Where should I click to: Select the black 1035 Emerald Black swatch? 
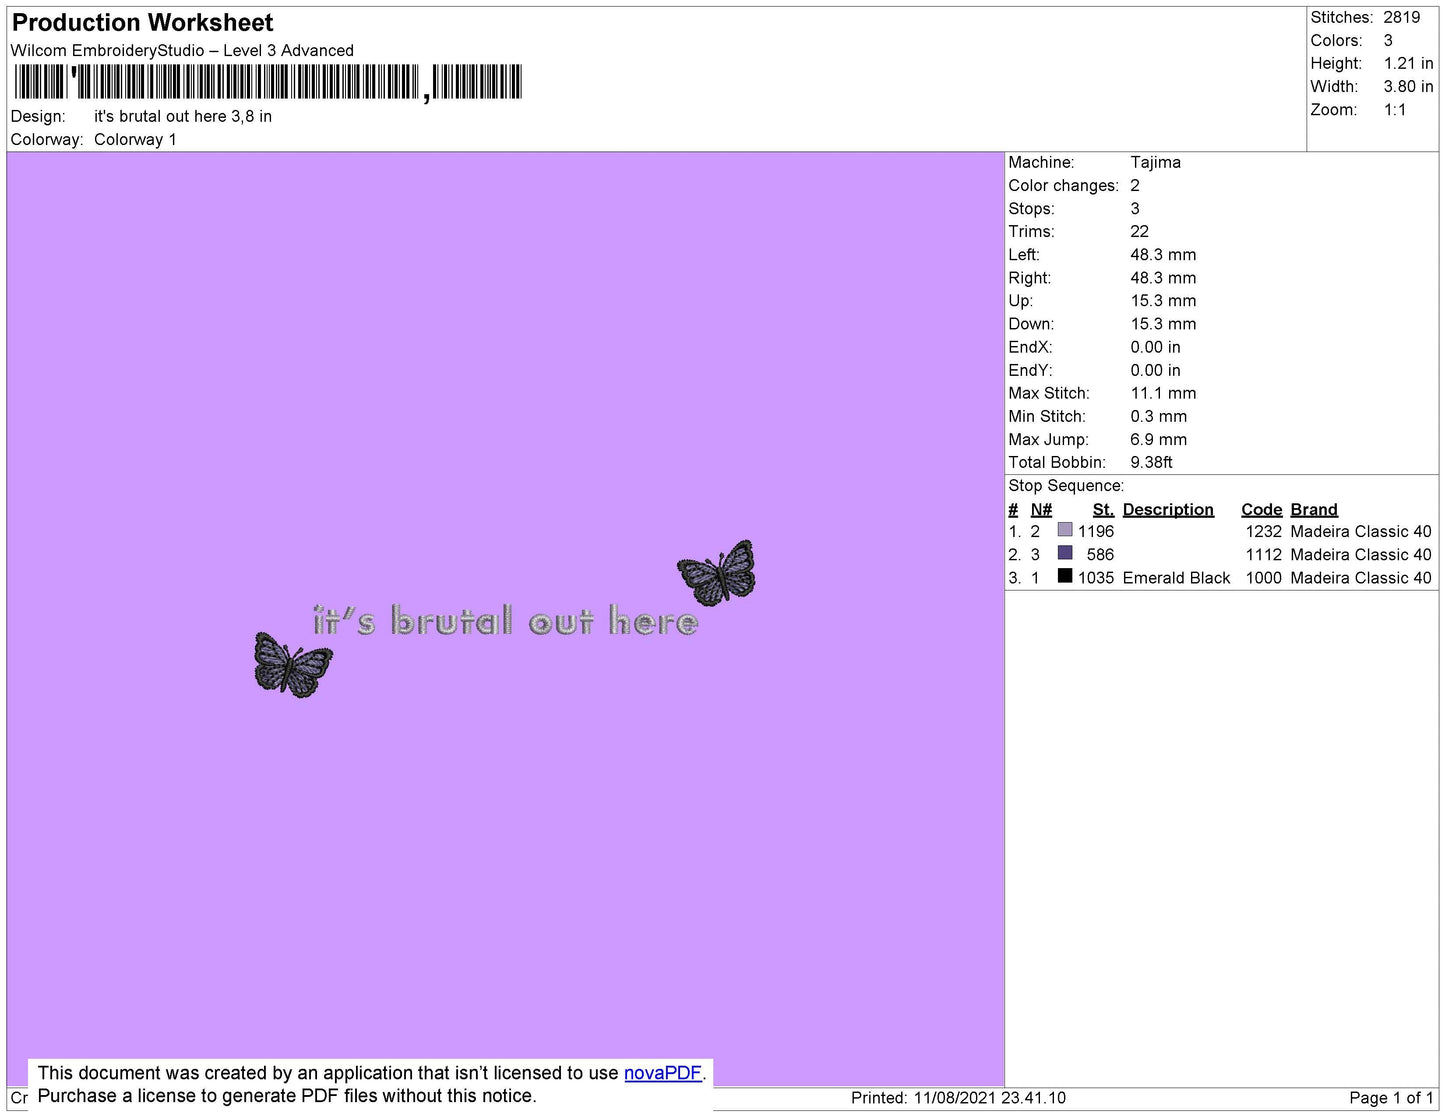coord(1065,576)
